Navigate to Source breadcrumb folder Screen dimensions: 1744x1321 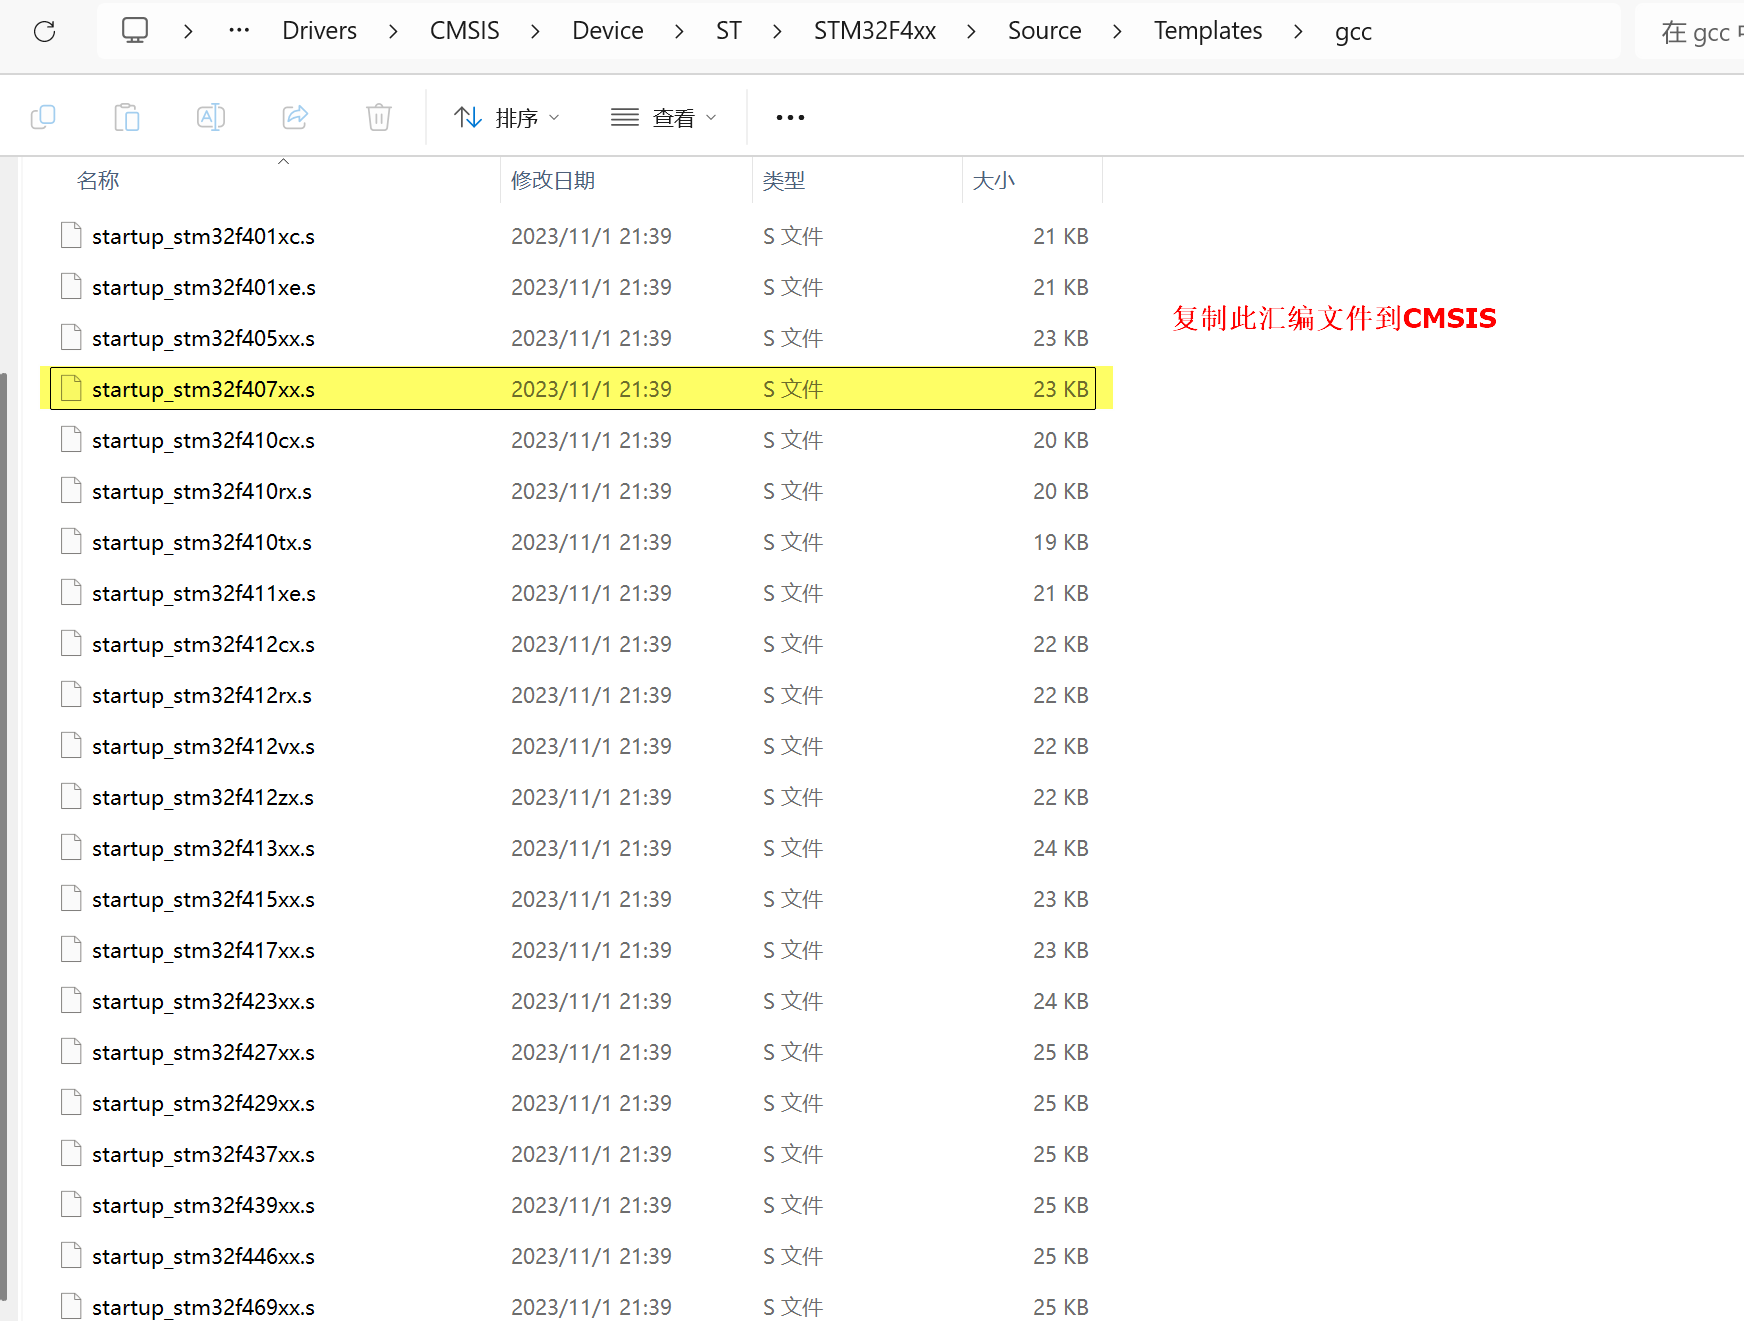coord(1045,31)
